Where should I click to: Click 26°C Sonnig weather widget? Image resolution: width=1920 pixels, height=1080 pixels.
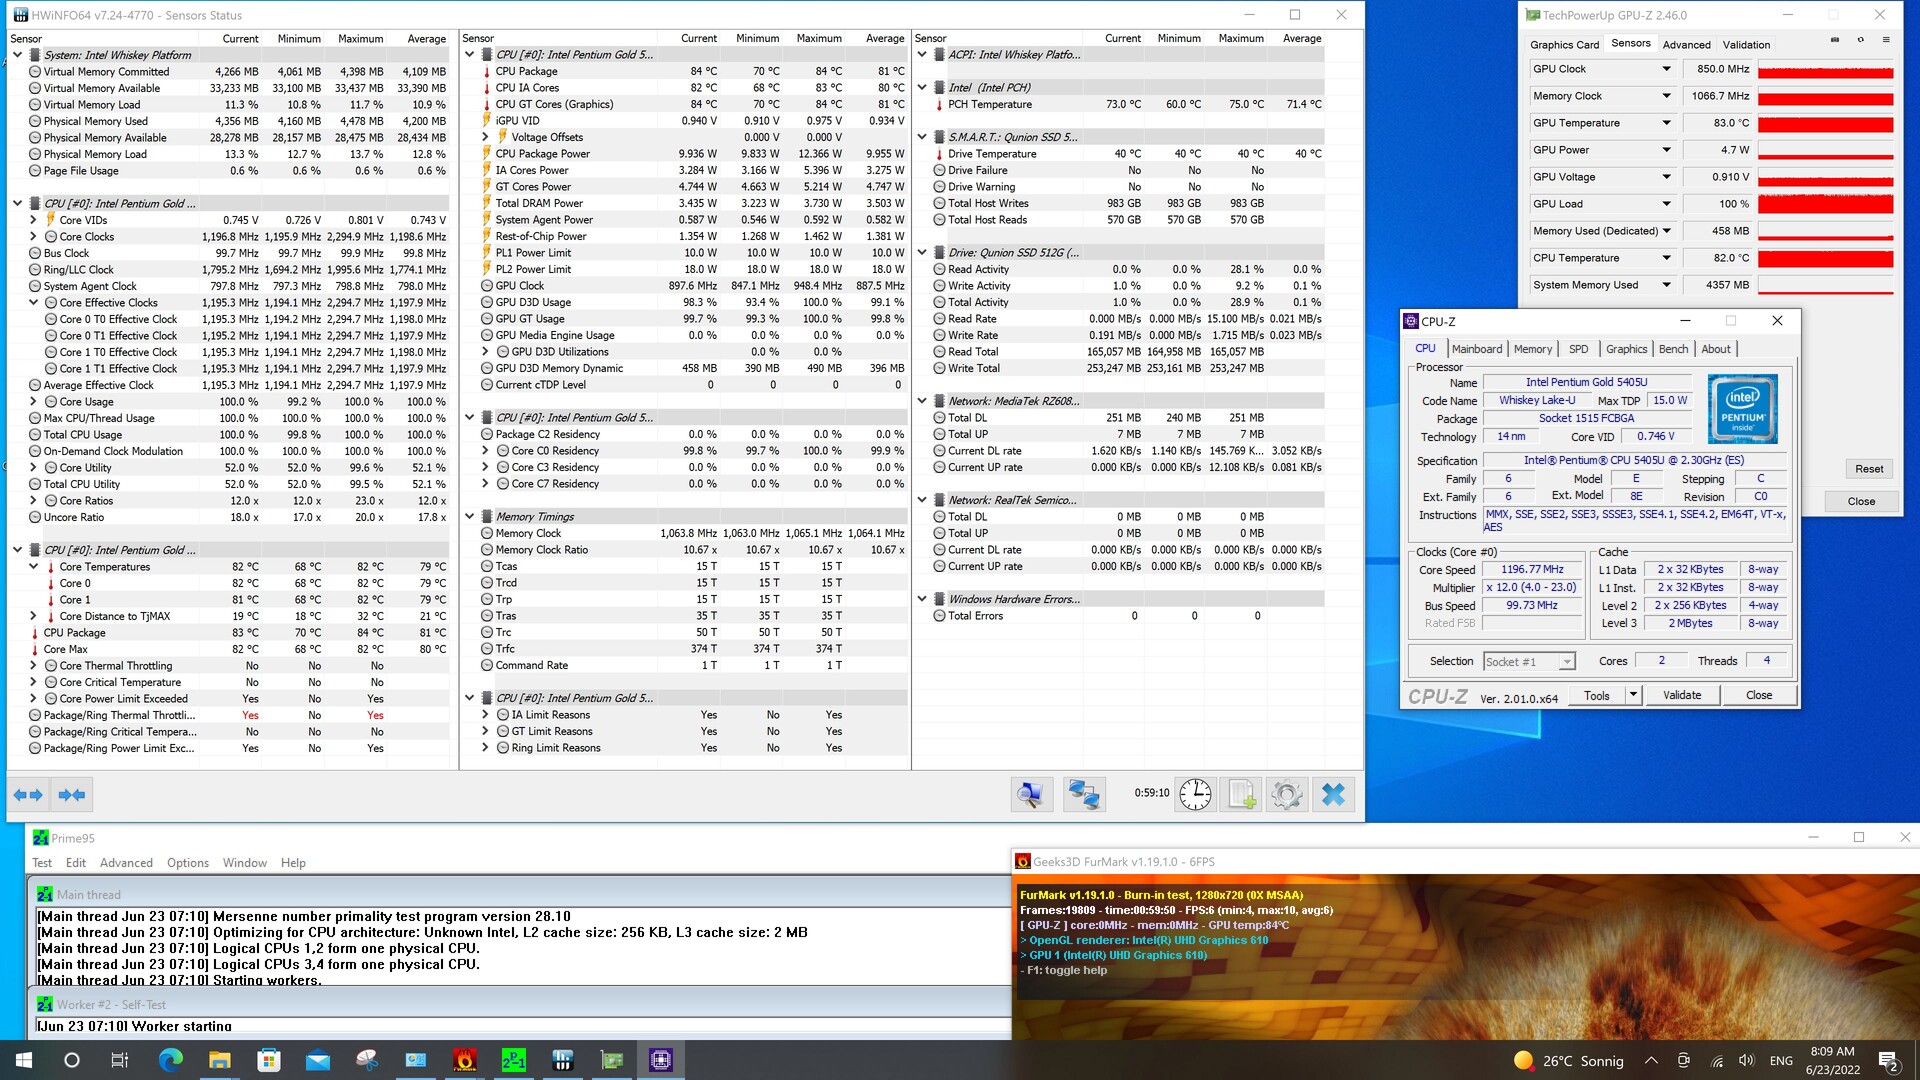tap(1568, 1060)
